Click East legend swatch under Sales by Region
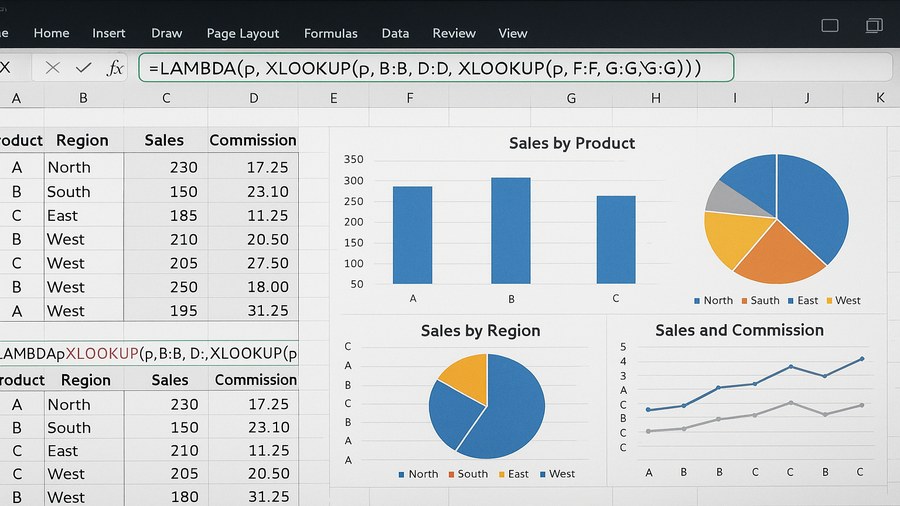 [x=502, y=474]
